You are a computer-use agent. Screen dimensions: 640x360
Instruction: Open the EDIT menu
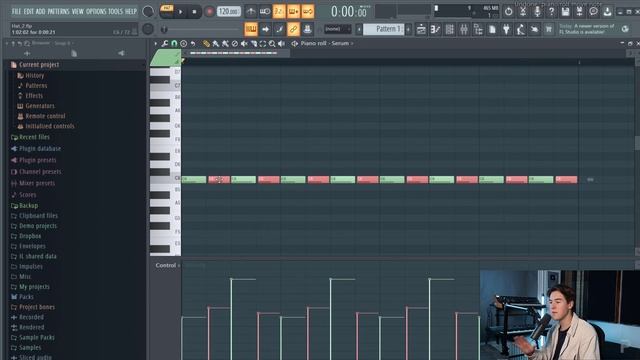29,11
